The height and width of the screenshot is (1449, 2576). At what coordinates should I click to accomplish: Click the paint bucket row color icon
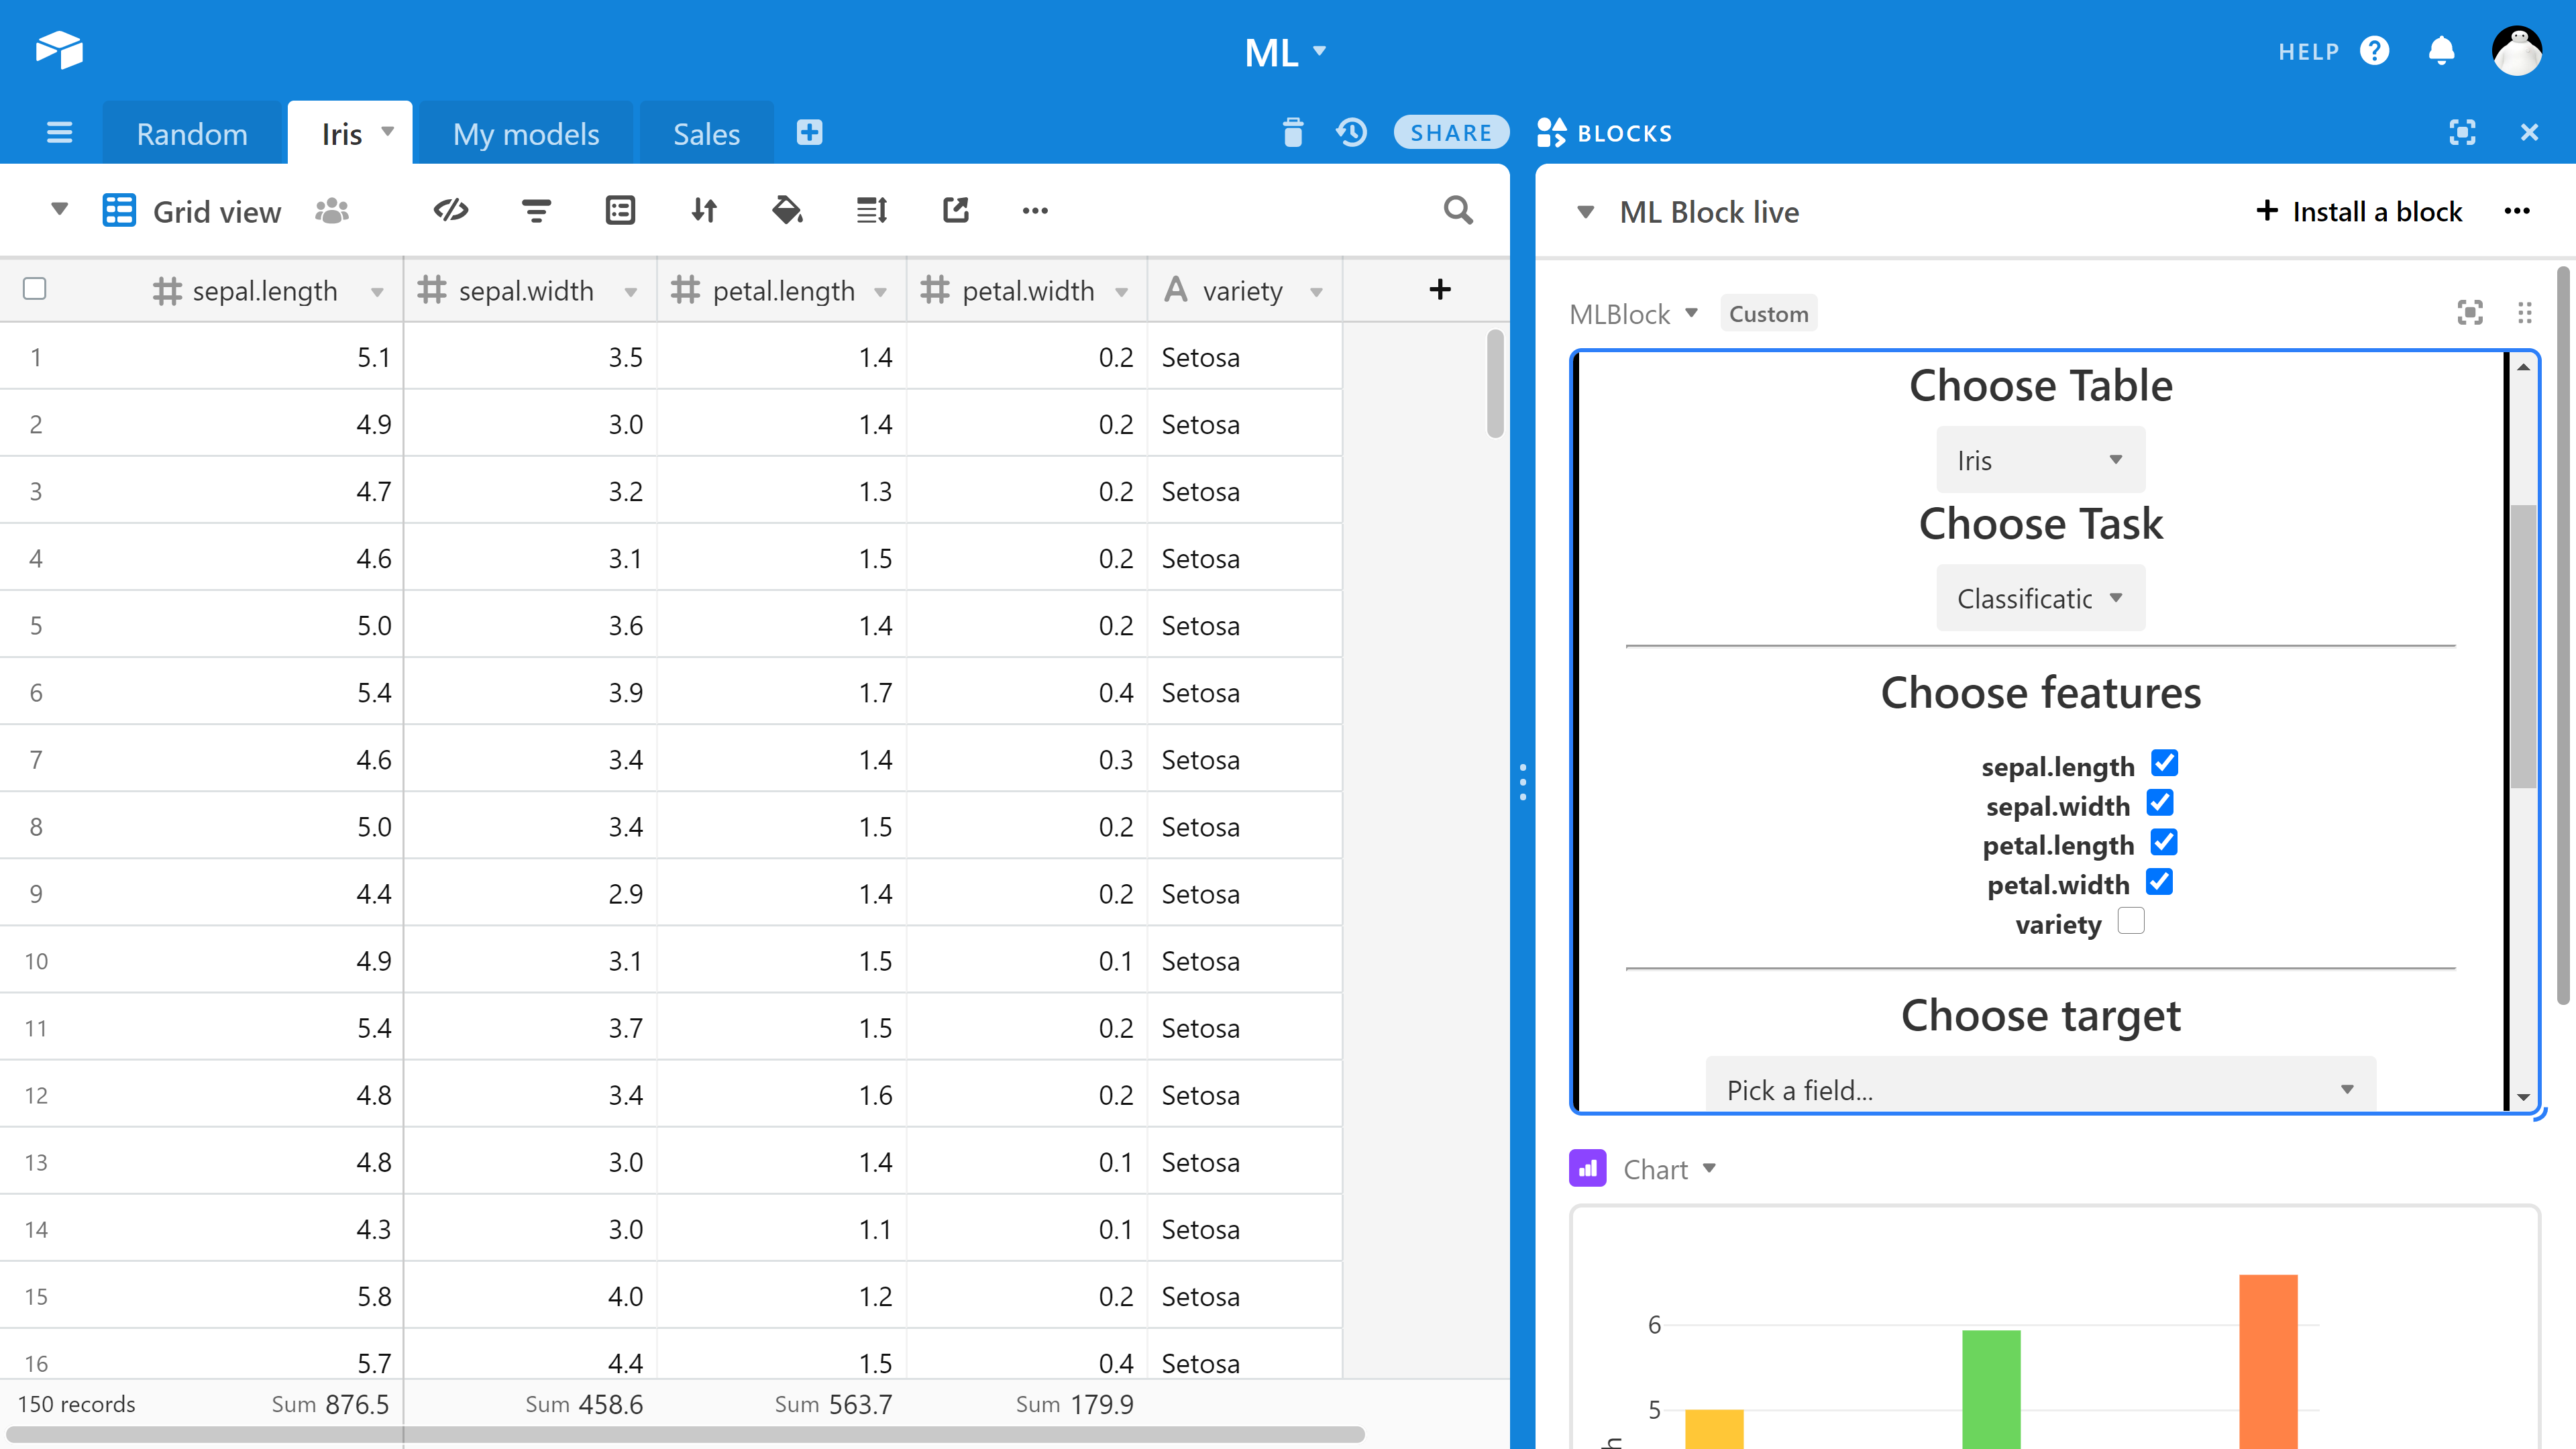click(787, 210)
